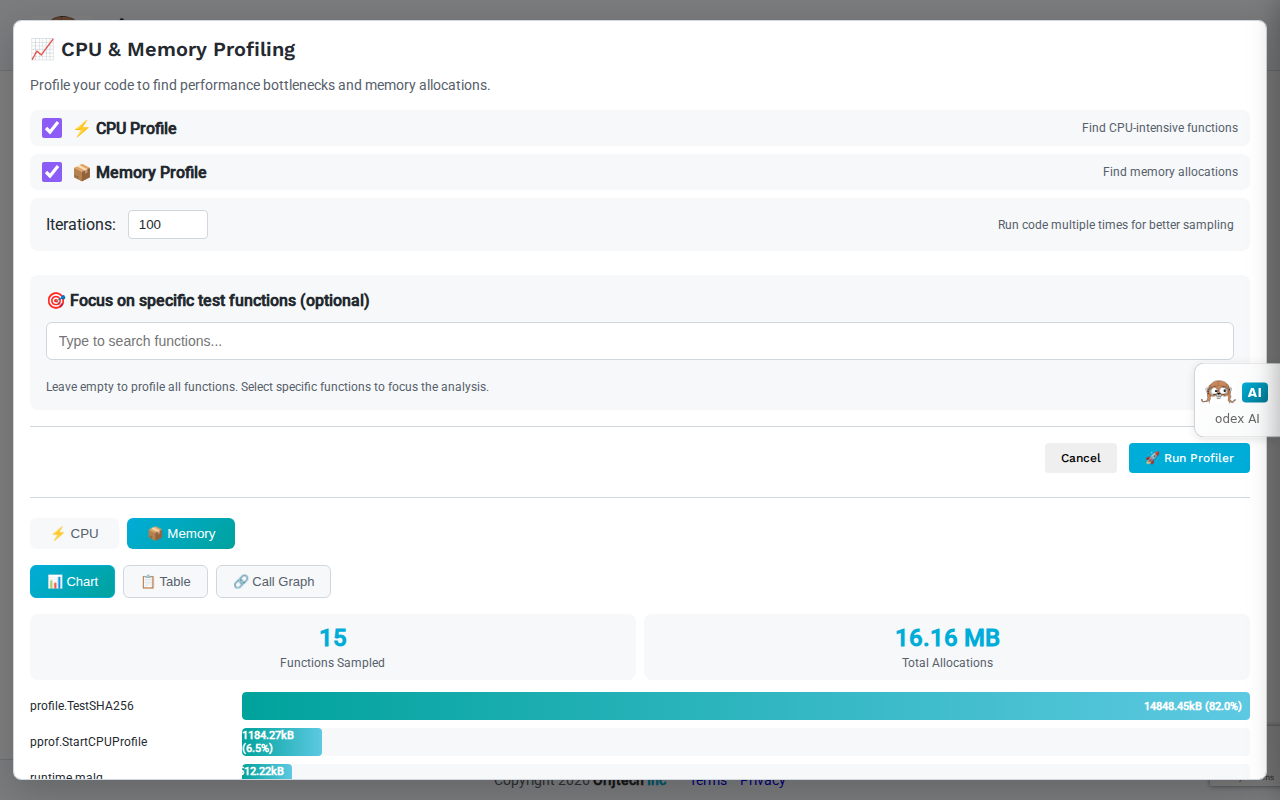
Task: Open the Terms link in the footer
Action: coord(708,780)
